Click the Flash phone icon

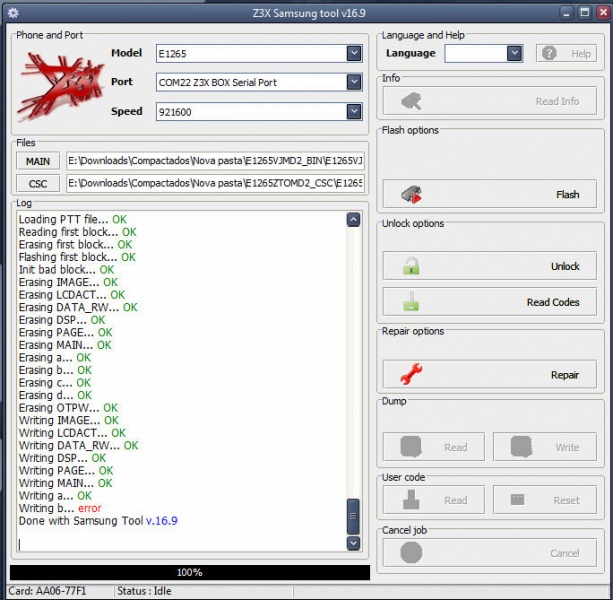point(411,194)
